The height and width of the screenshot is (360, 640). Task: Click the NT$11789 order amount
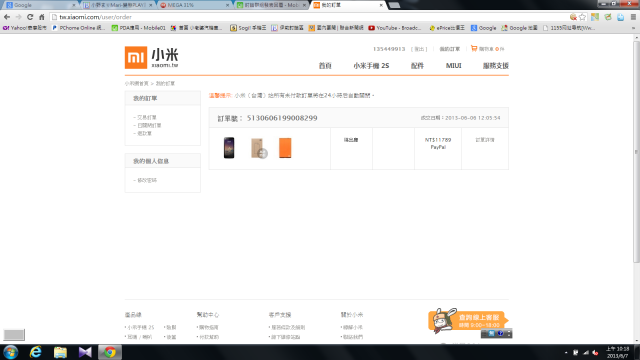pos(438,140)
